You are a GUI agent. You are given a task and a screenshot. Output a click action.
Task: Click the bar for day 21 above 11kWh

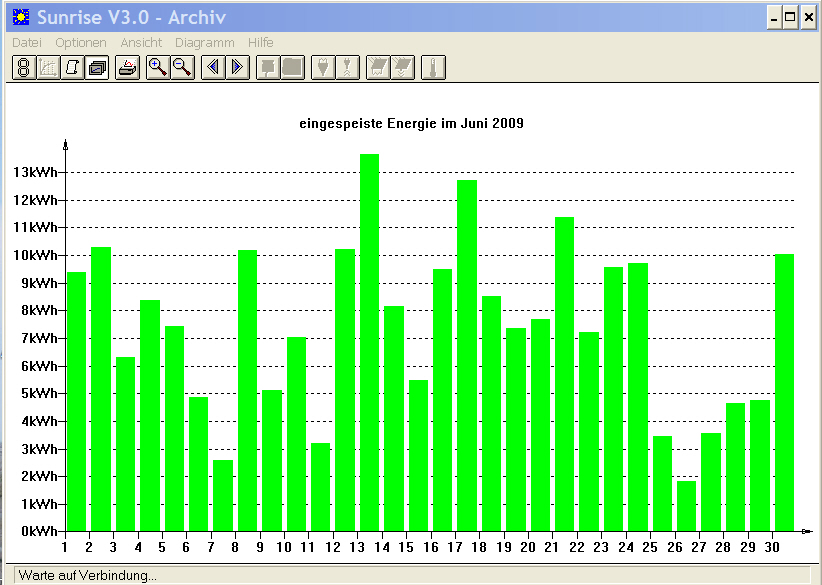[x=565, y=374]
